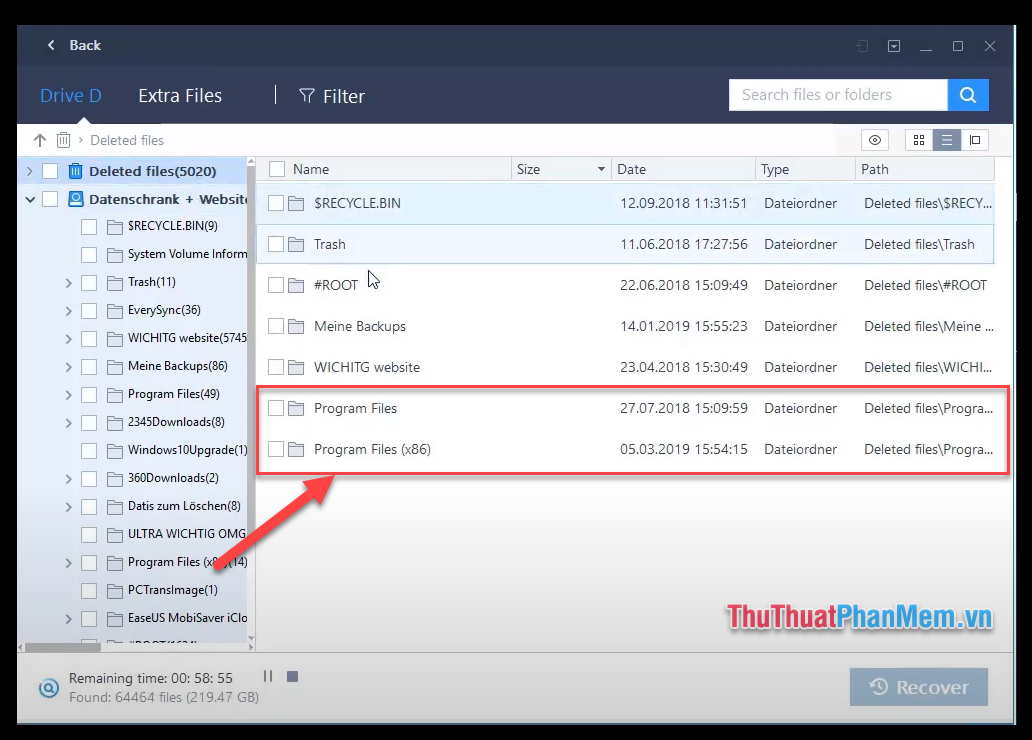Select all files with Name column checkbox
The image size is (1032, 740).
point(277,169)
